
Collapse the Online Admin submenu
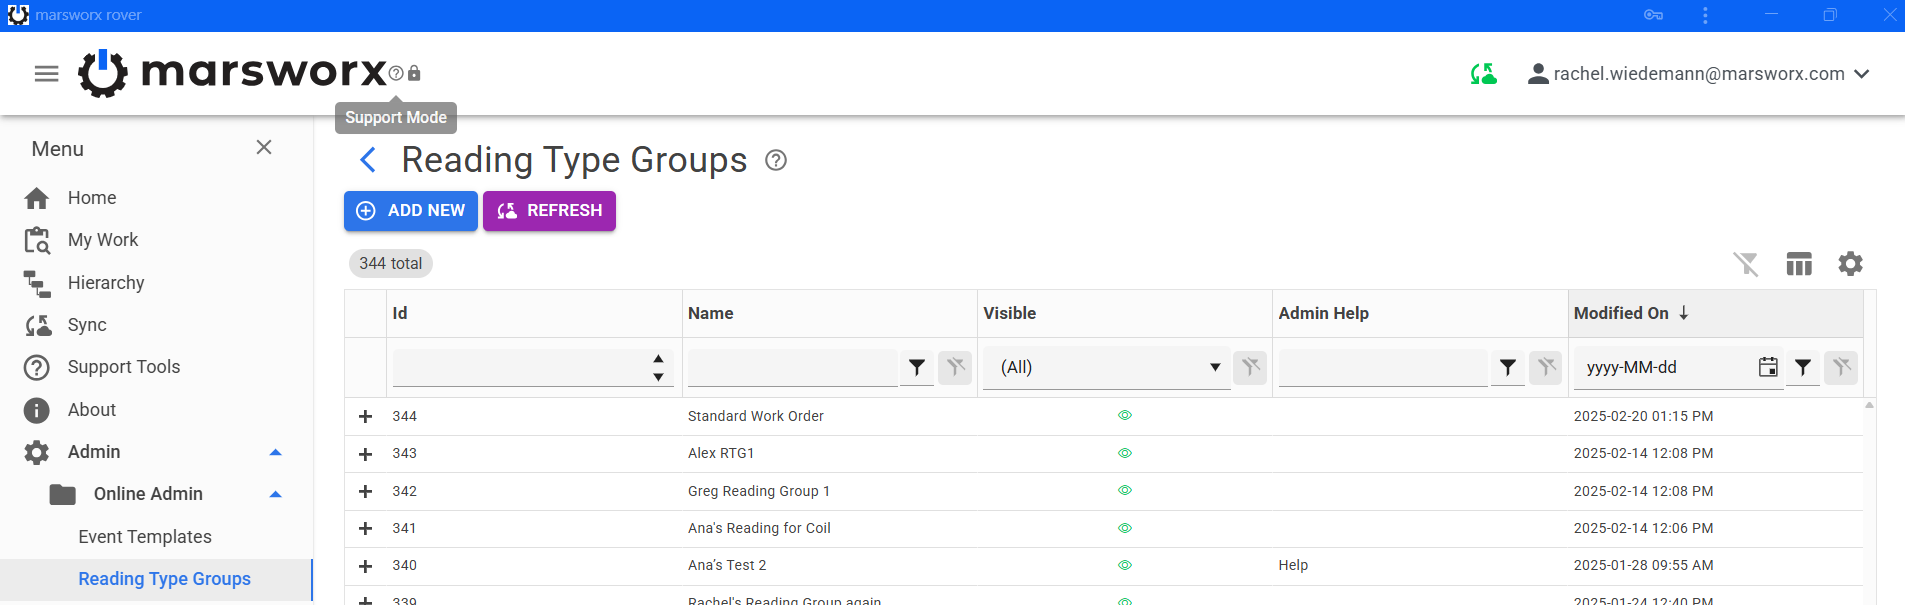[276, 494]
